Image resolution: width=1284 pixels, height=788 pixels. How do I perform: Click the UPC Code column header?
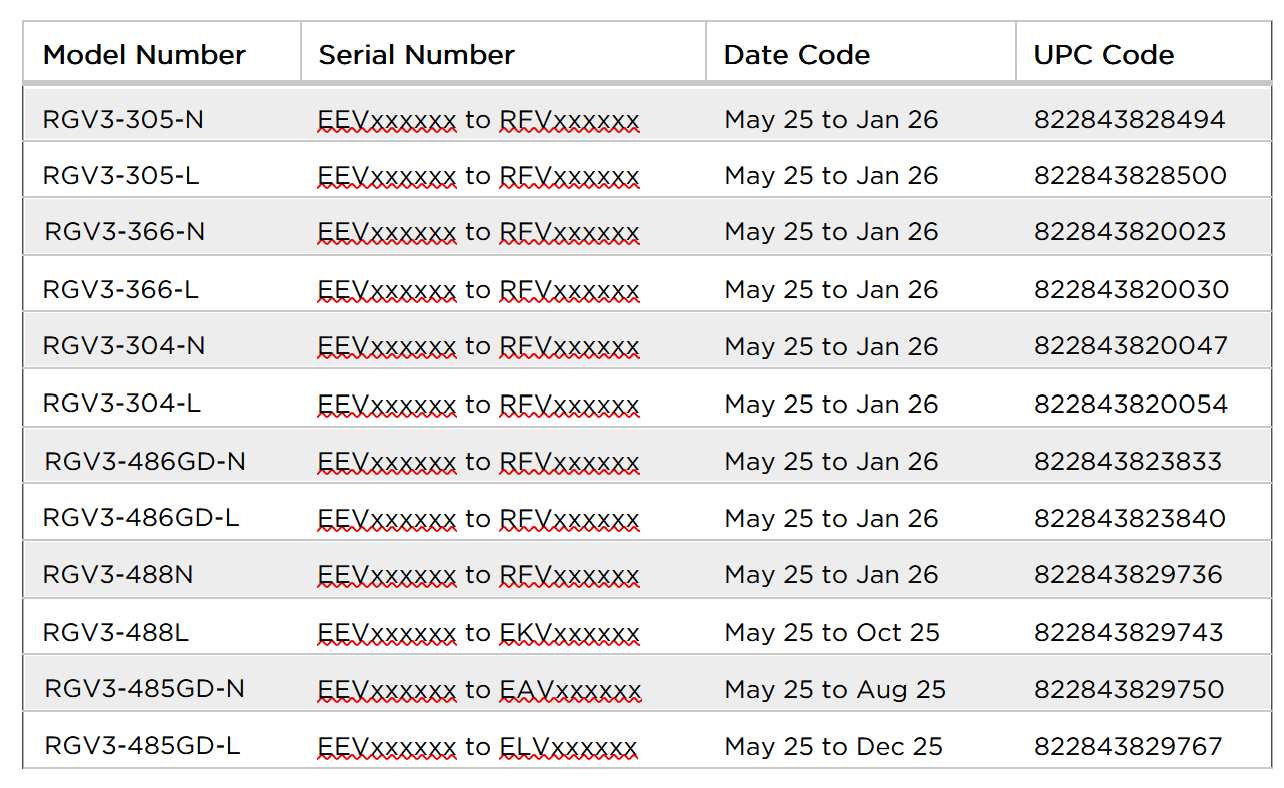click(1103, 55)
